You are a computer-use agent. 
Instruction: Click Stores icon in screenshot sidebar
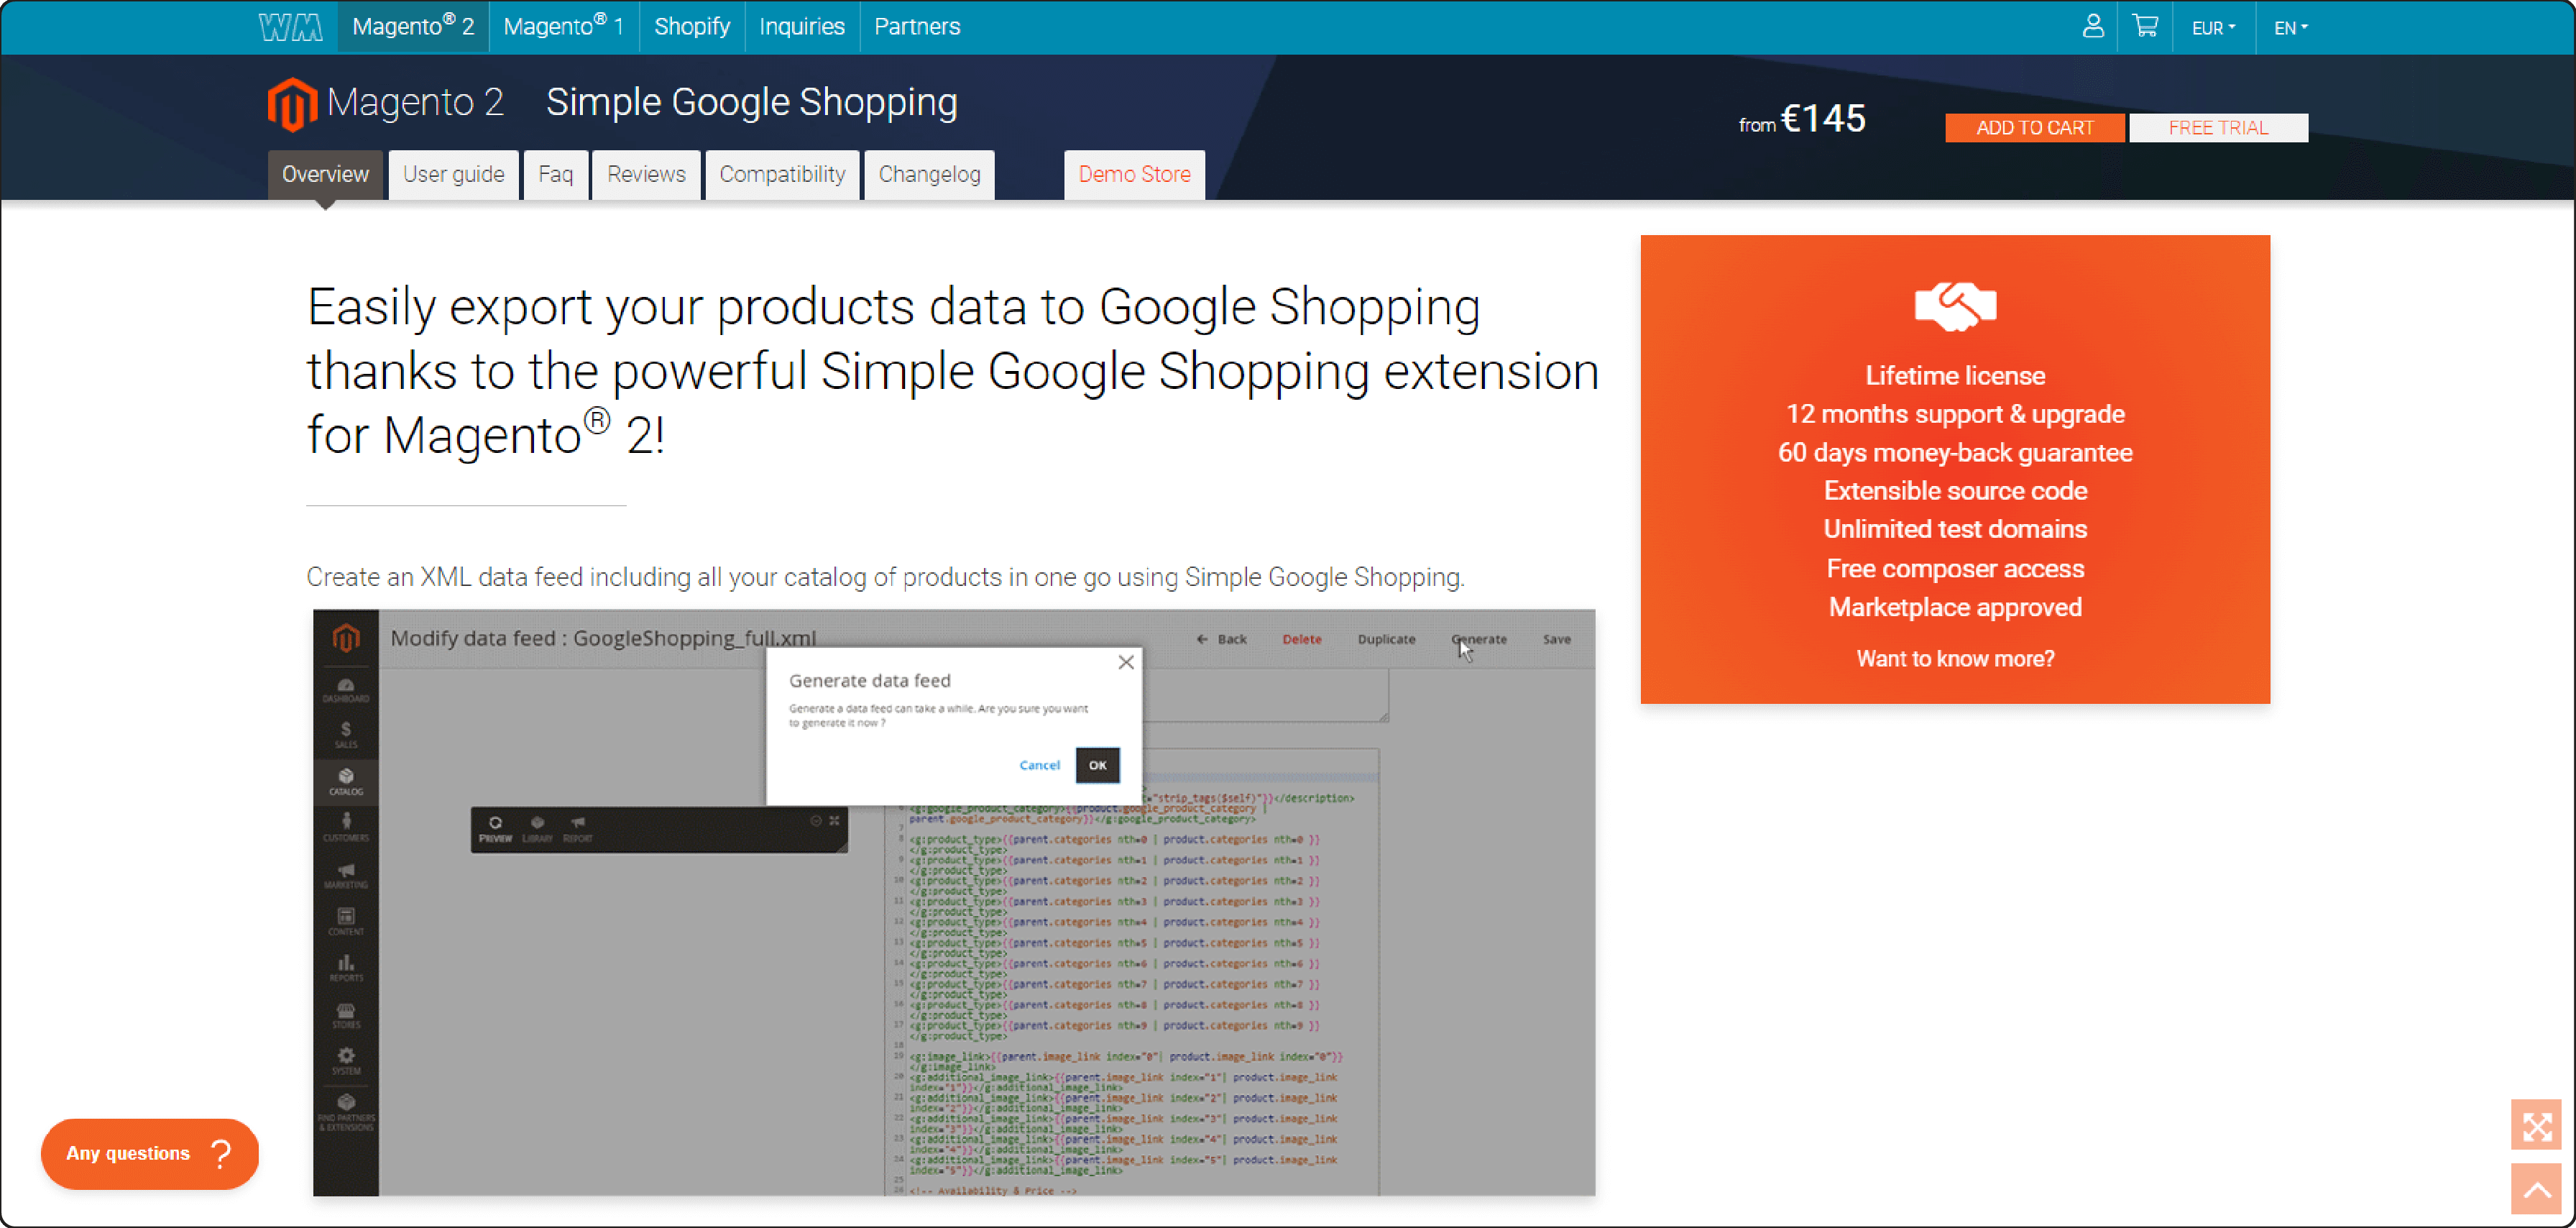345,1015
